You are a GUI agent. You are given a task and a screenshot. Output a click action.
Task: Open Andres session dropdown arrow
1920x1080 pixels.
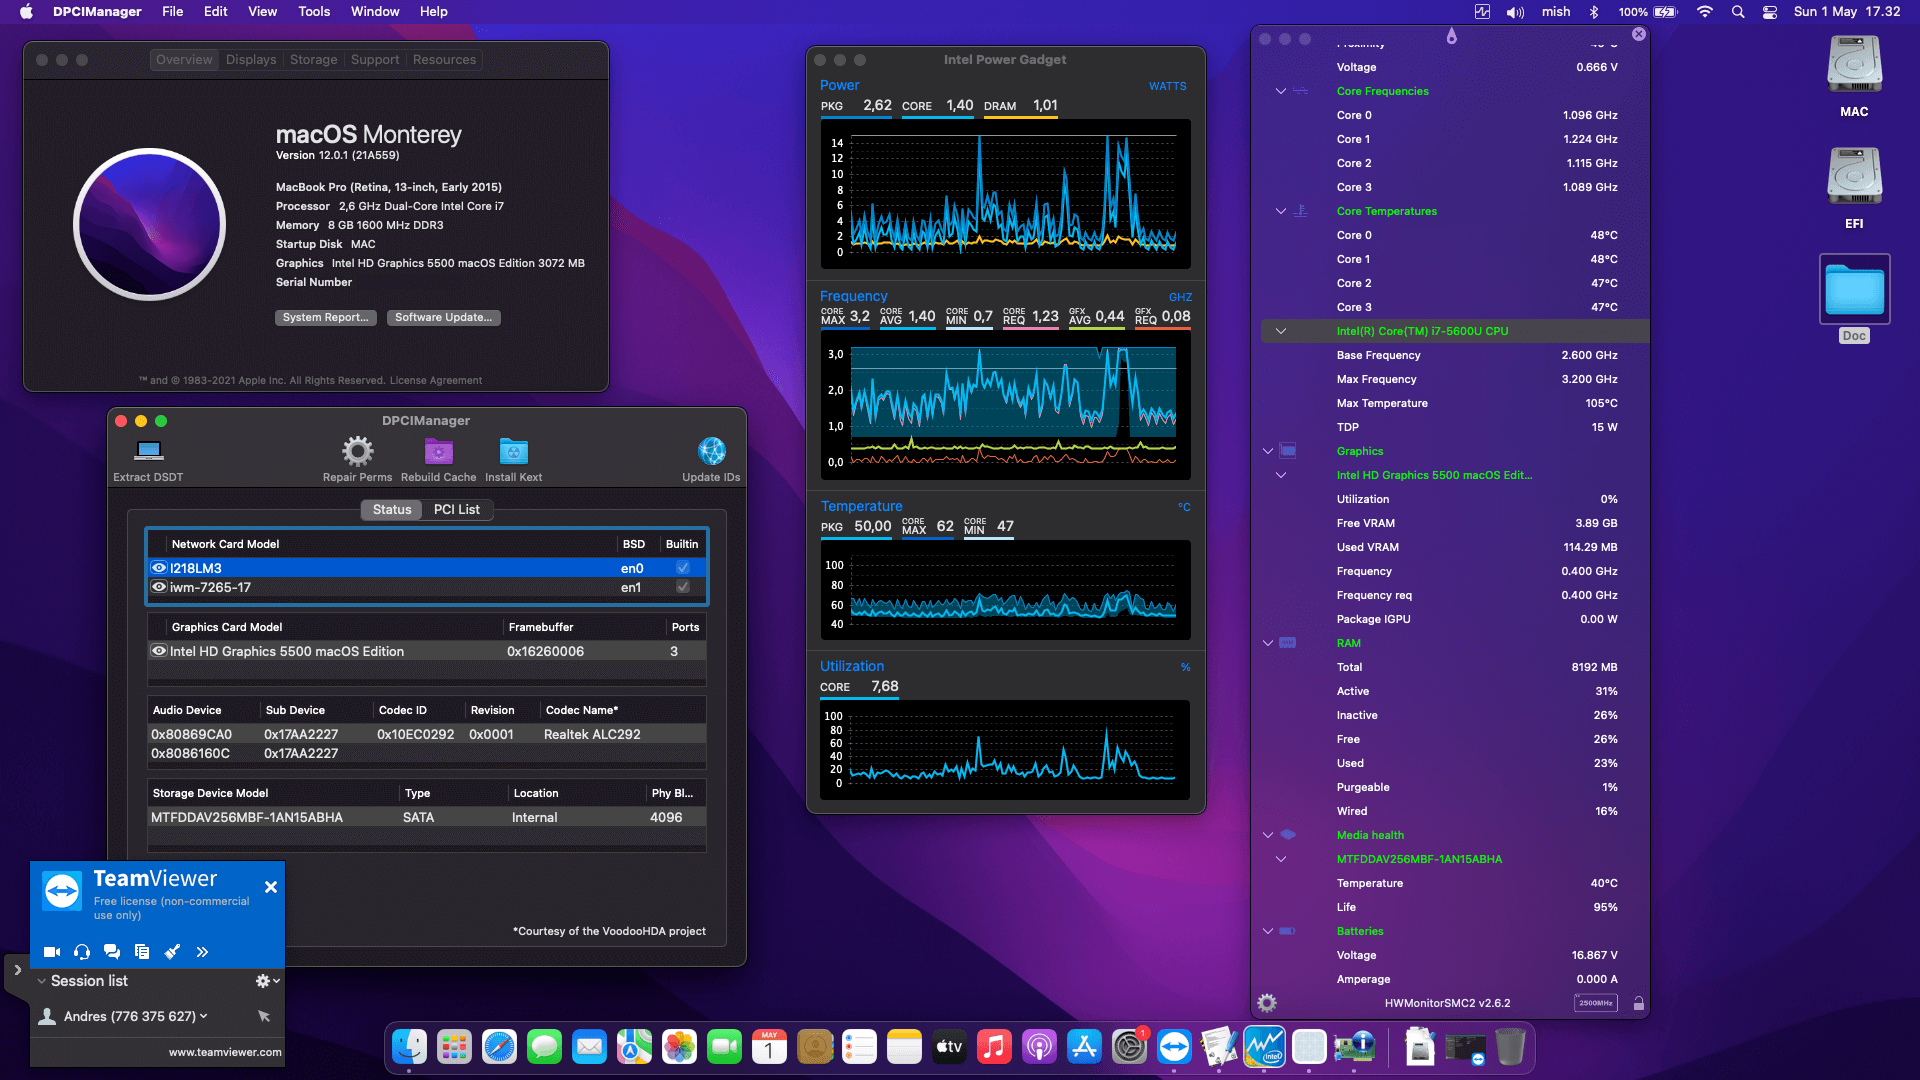204,1016
